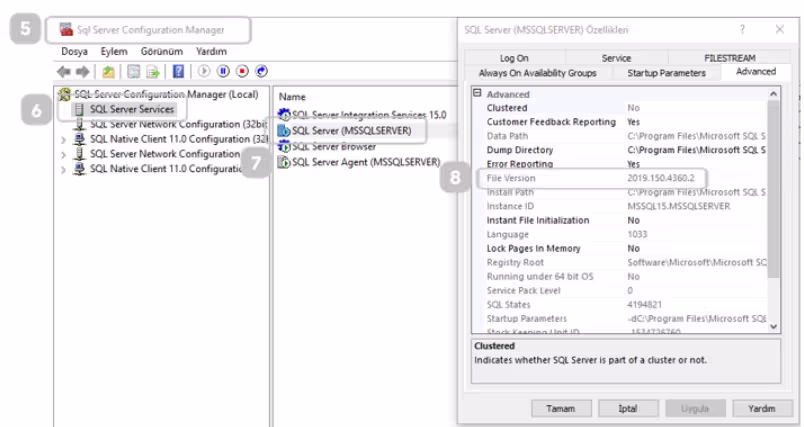Click the Instance ID value MSSQL15.MSSQLSERVER
Screen dimensions: 804x427
pos(678,206)
